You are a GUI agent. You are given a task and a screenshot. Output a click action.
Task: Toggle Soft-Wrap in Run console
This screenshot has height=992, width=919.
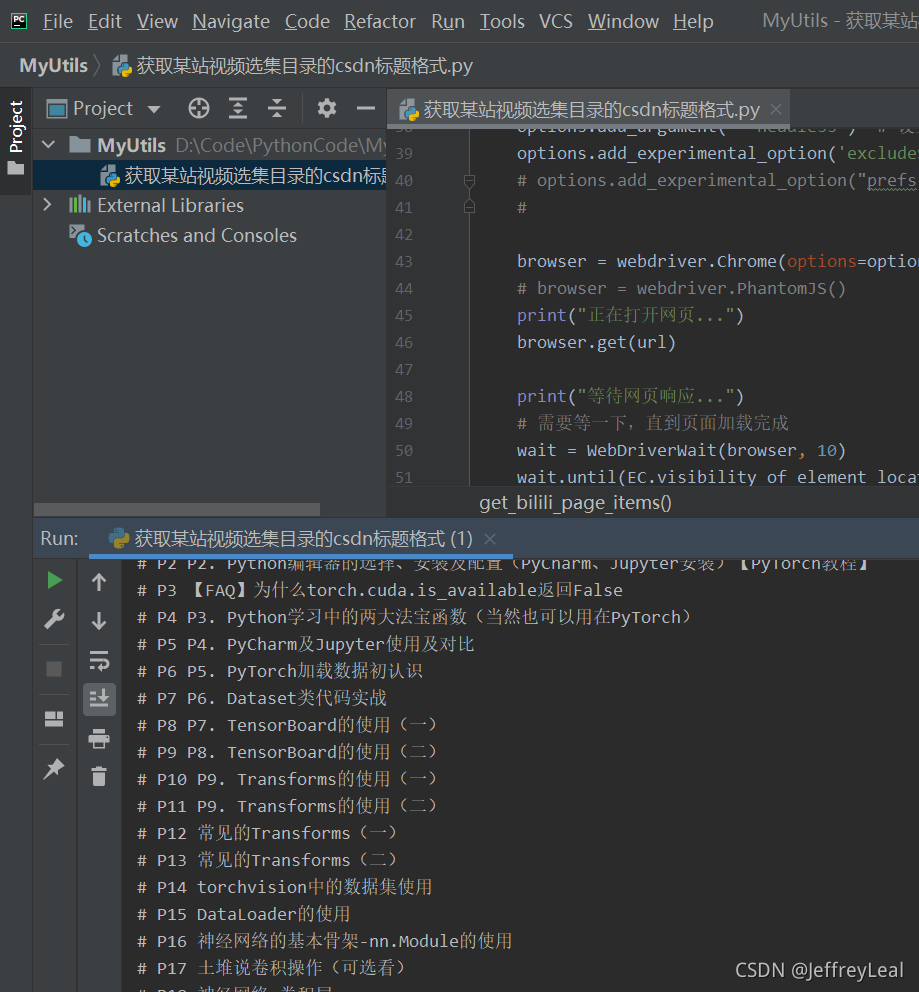(99, 660)
